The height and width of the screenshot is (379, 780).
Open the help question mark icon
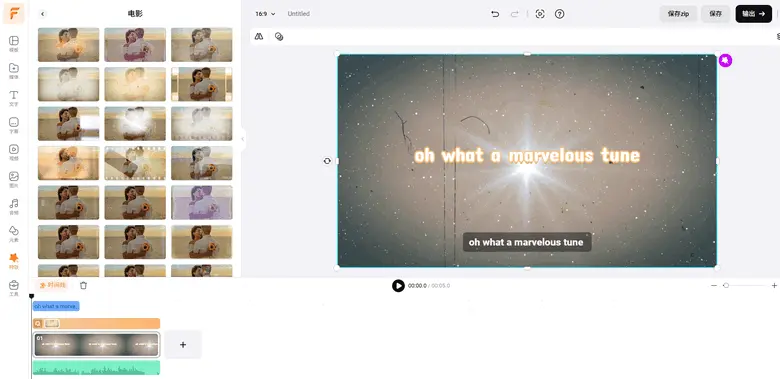click(560, 14)
